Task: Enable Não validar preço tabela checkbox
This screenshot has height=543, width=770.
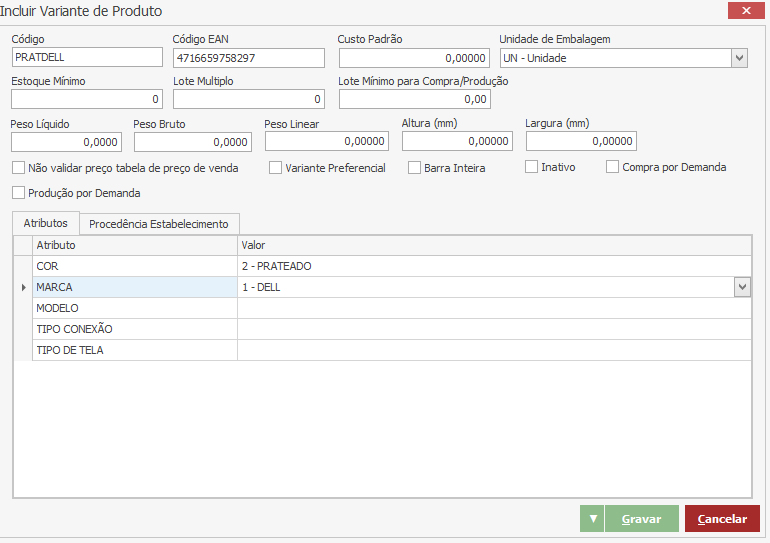Action: [19, 168]
